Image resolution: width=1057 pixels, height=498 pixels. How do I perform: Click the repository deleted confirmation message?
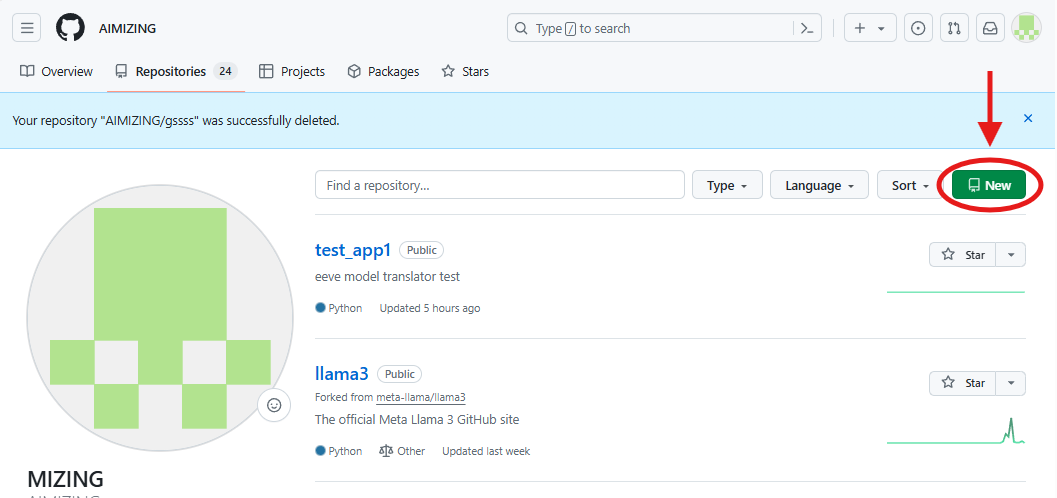point(176,121)
